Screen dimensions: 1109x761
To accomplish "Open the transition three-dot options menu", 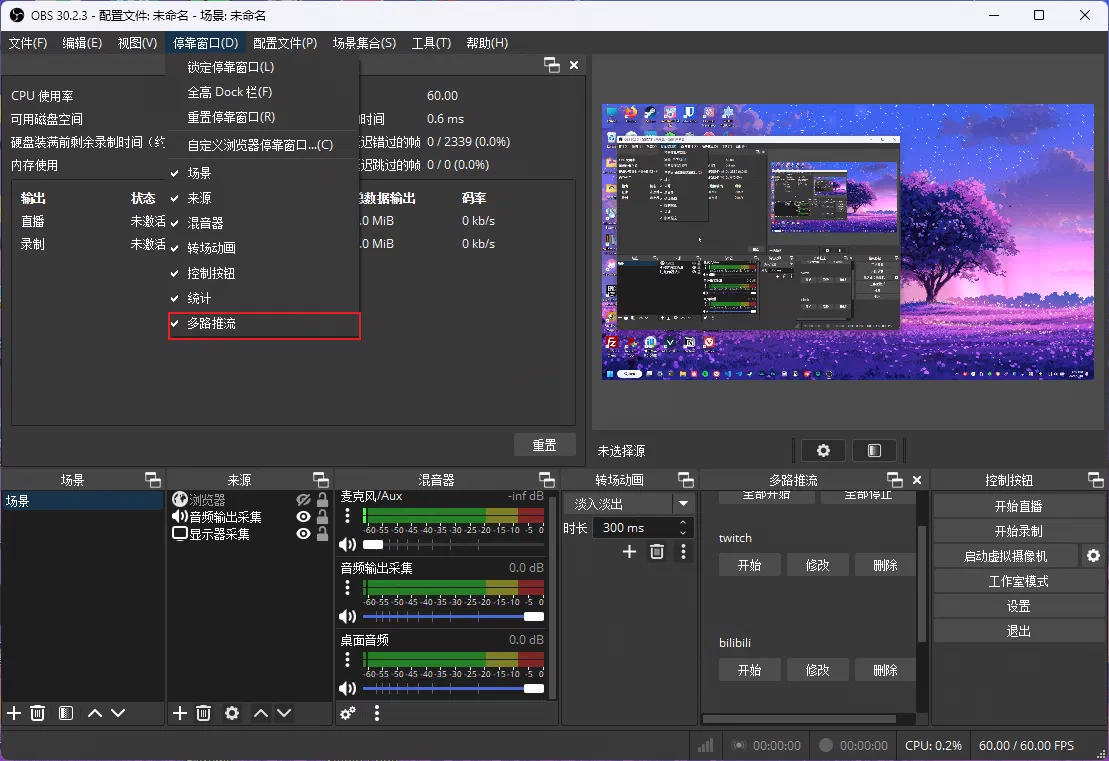I will (684, 551).
